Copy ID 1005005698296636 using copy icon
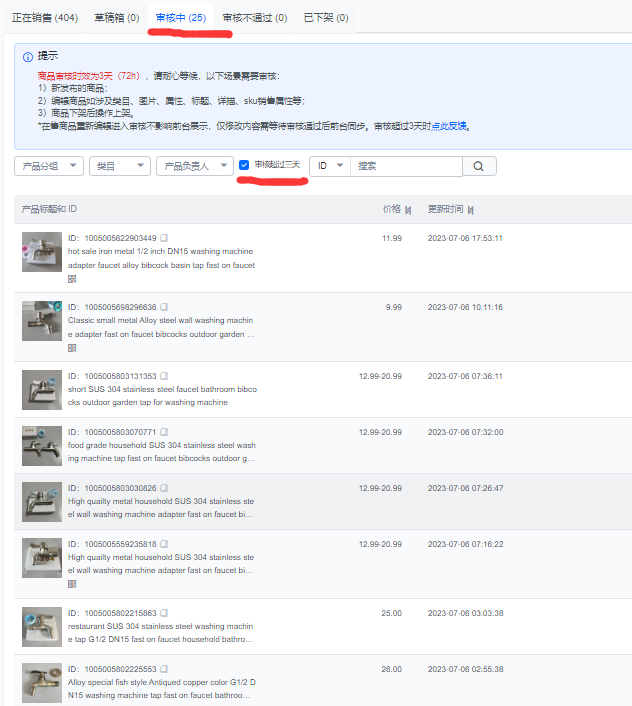This screenshot has width=632, height=706. pyautogui.click(x=164, y=307)
